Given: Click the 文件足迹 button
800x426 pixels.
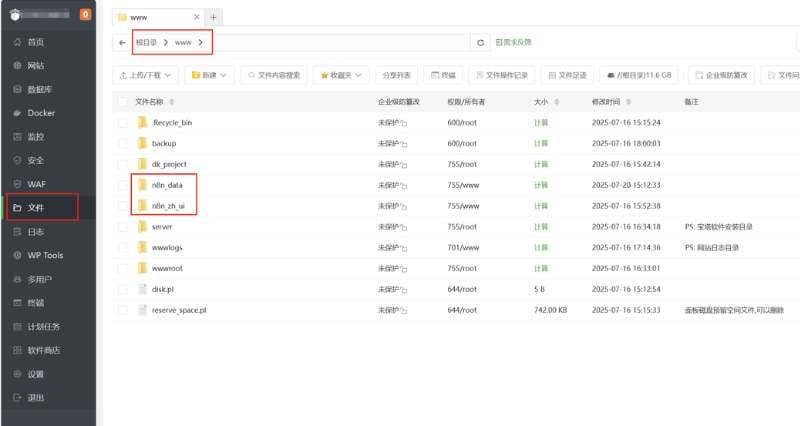Looking at the screenshot, I should point(567,75).
